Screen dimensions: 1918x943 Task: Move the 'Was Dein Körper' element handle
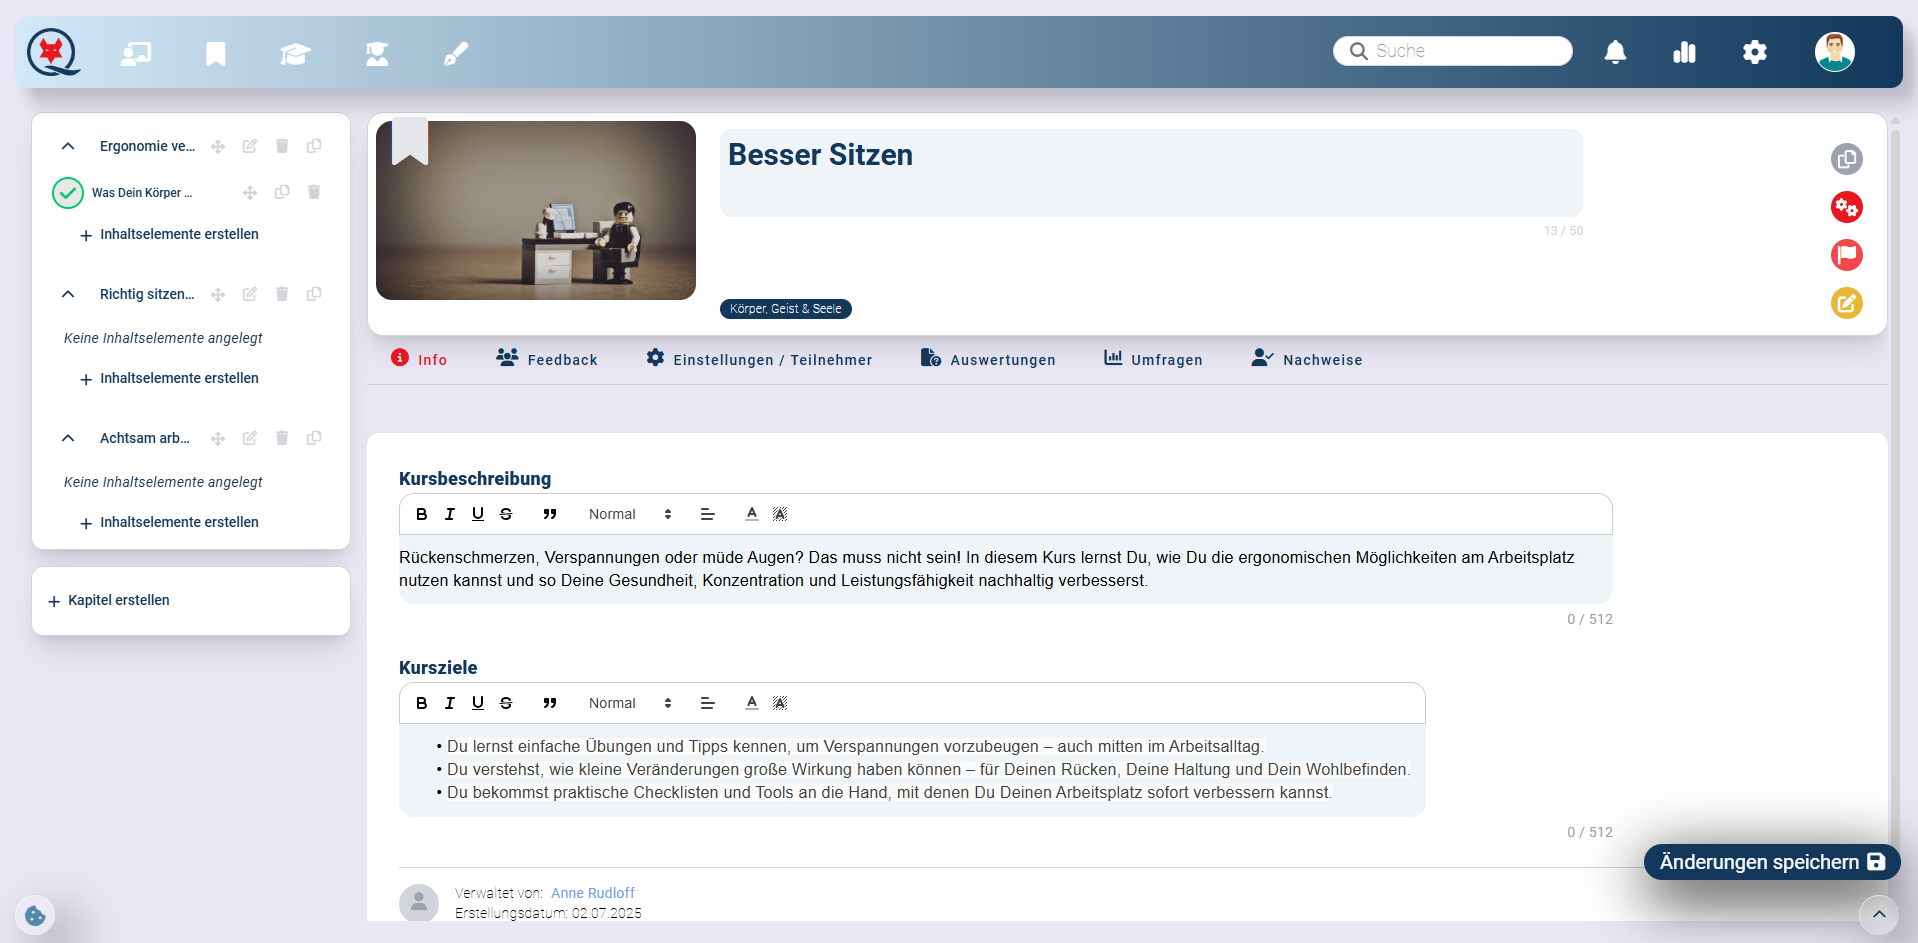[250, 192]
